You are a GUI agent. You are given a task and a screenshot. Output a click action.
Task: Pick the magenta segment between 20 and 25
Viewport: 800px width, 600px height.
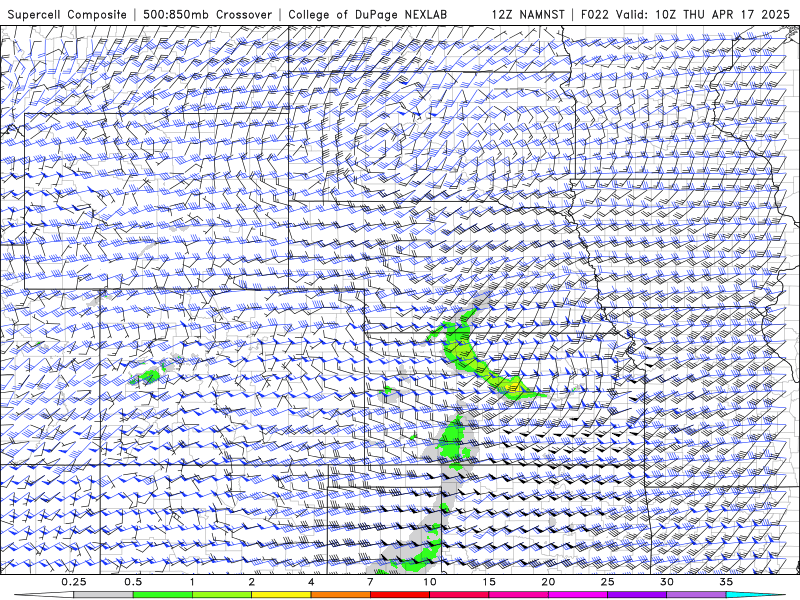coord(578,595)
